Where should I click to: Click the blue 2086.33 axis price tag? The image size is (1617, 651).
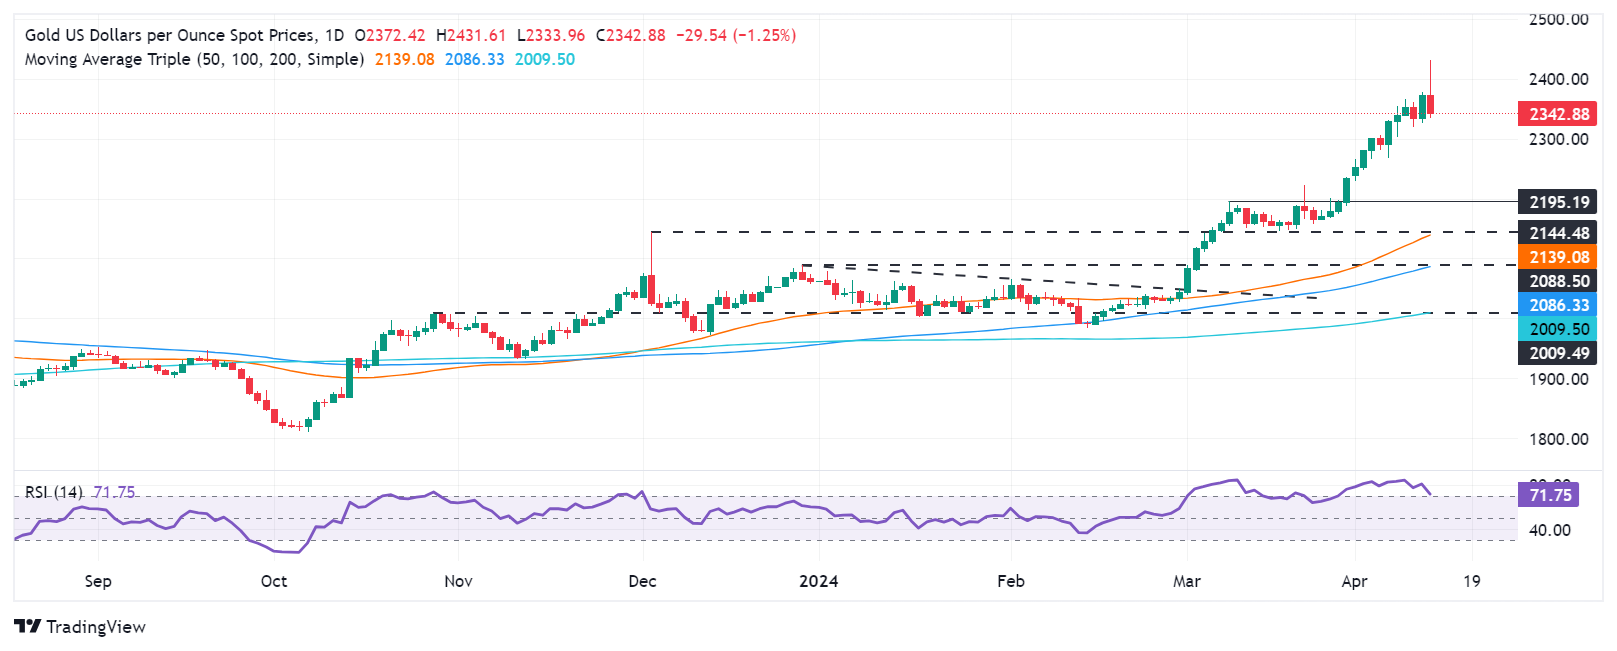click(1559, 305)
